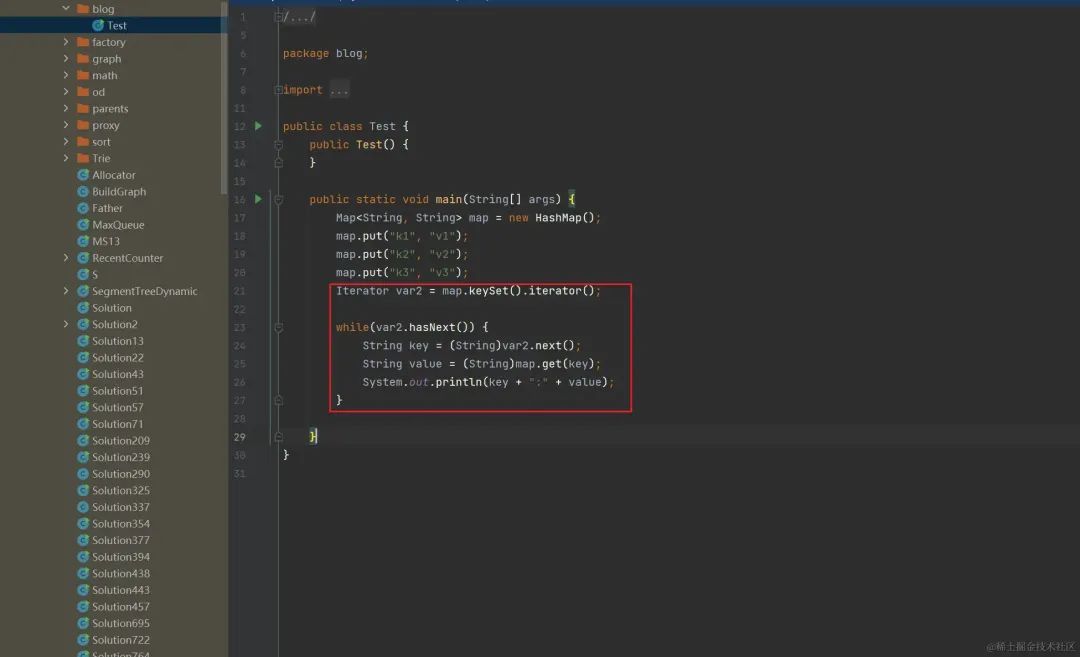This screenshot has height=657, width=1080.
Task: Collapse the blog folder
Action: 66,9
